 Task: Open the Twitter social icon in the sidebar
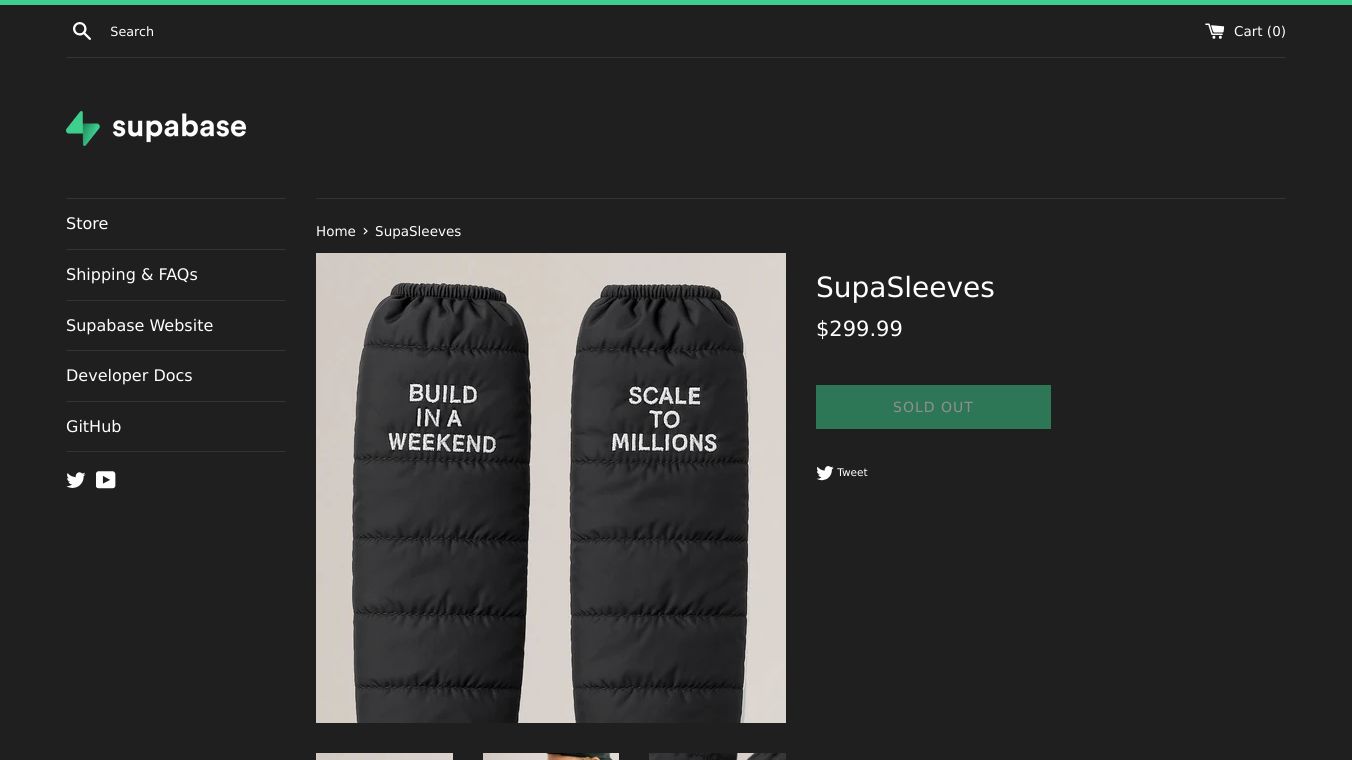click(76, 480)
